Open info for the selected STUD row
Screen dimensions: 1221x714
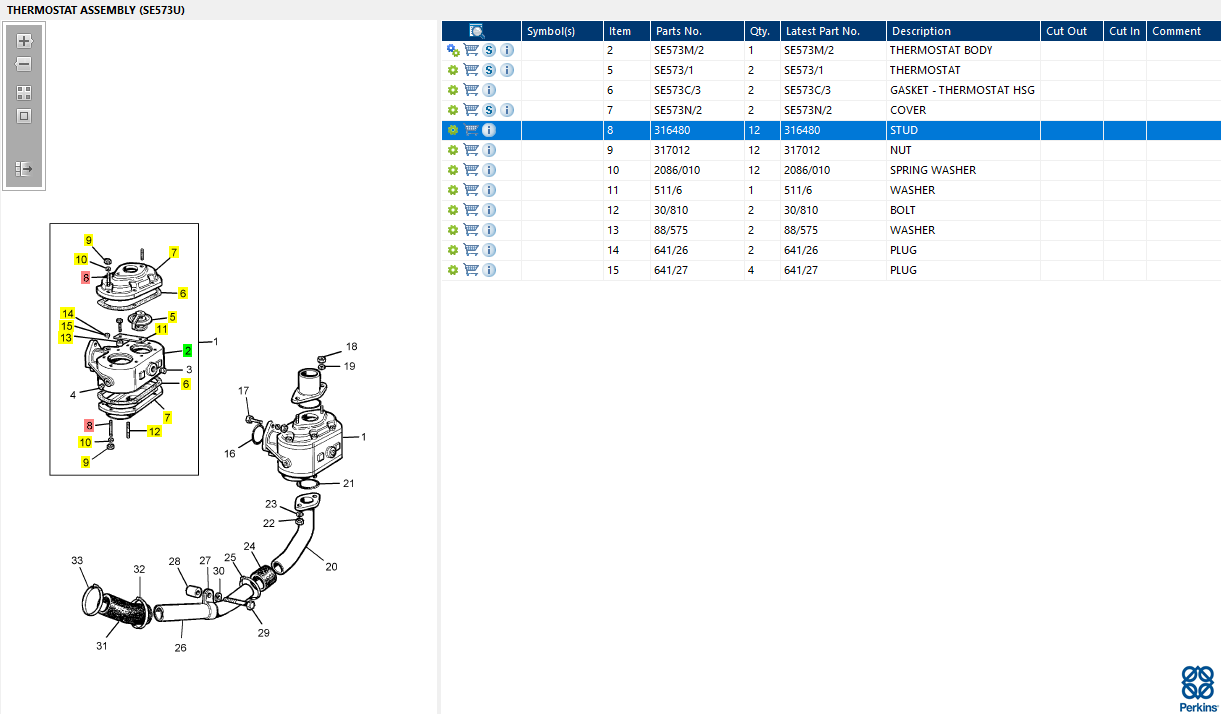point(489,130)
